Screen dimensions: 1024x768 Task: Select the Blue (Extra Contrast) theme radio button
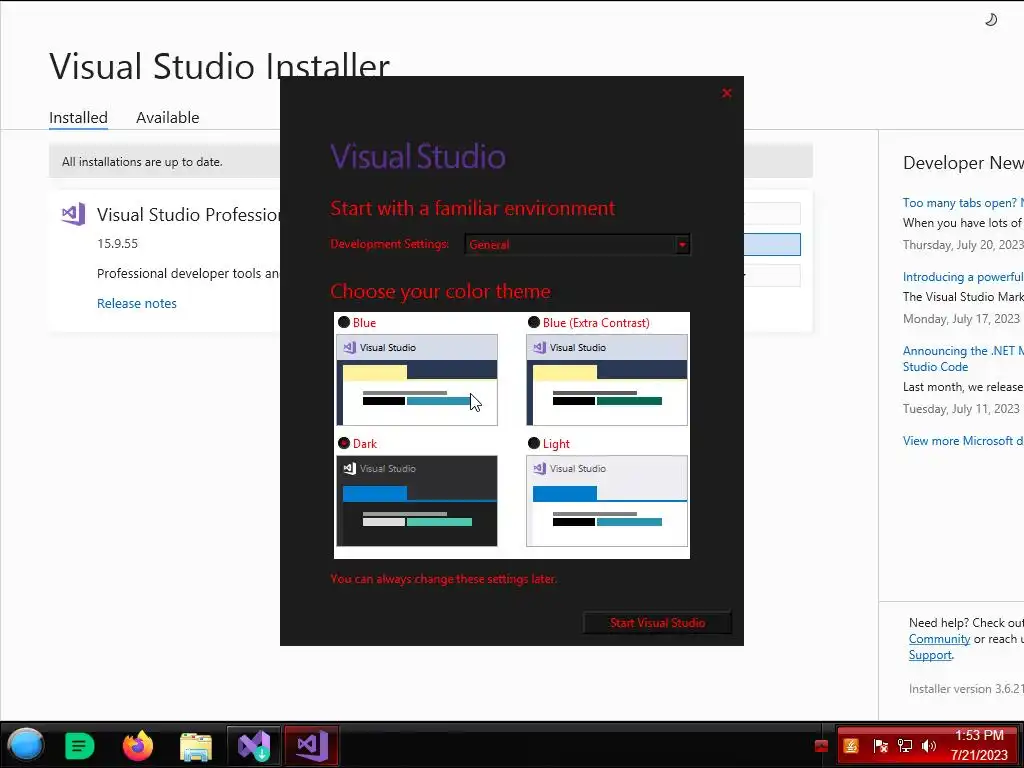tap(534, 322)
